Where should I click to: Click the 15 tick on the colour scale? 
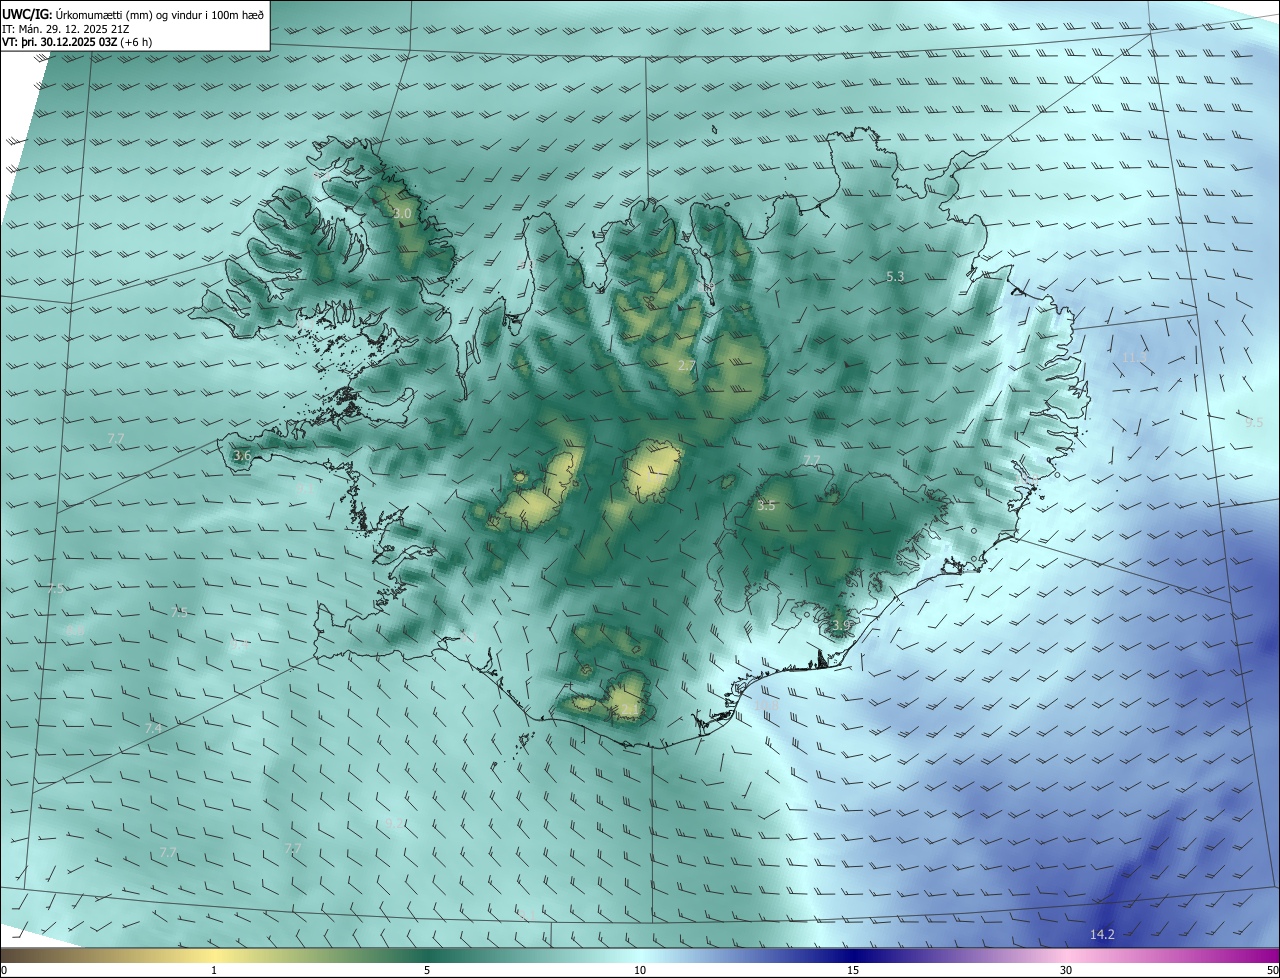pos(853,970)
